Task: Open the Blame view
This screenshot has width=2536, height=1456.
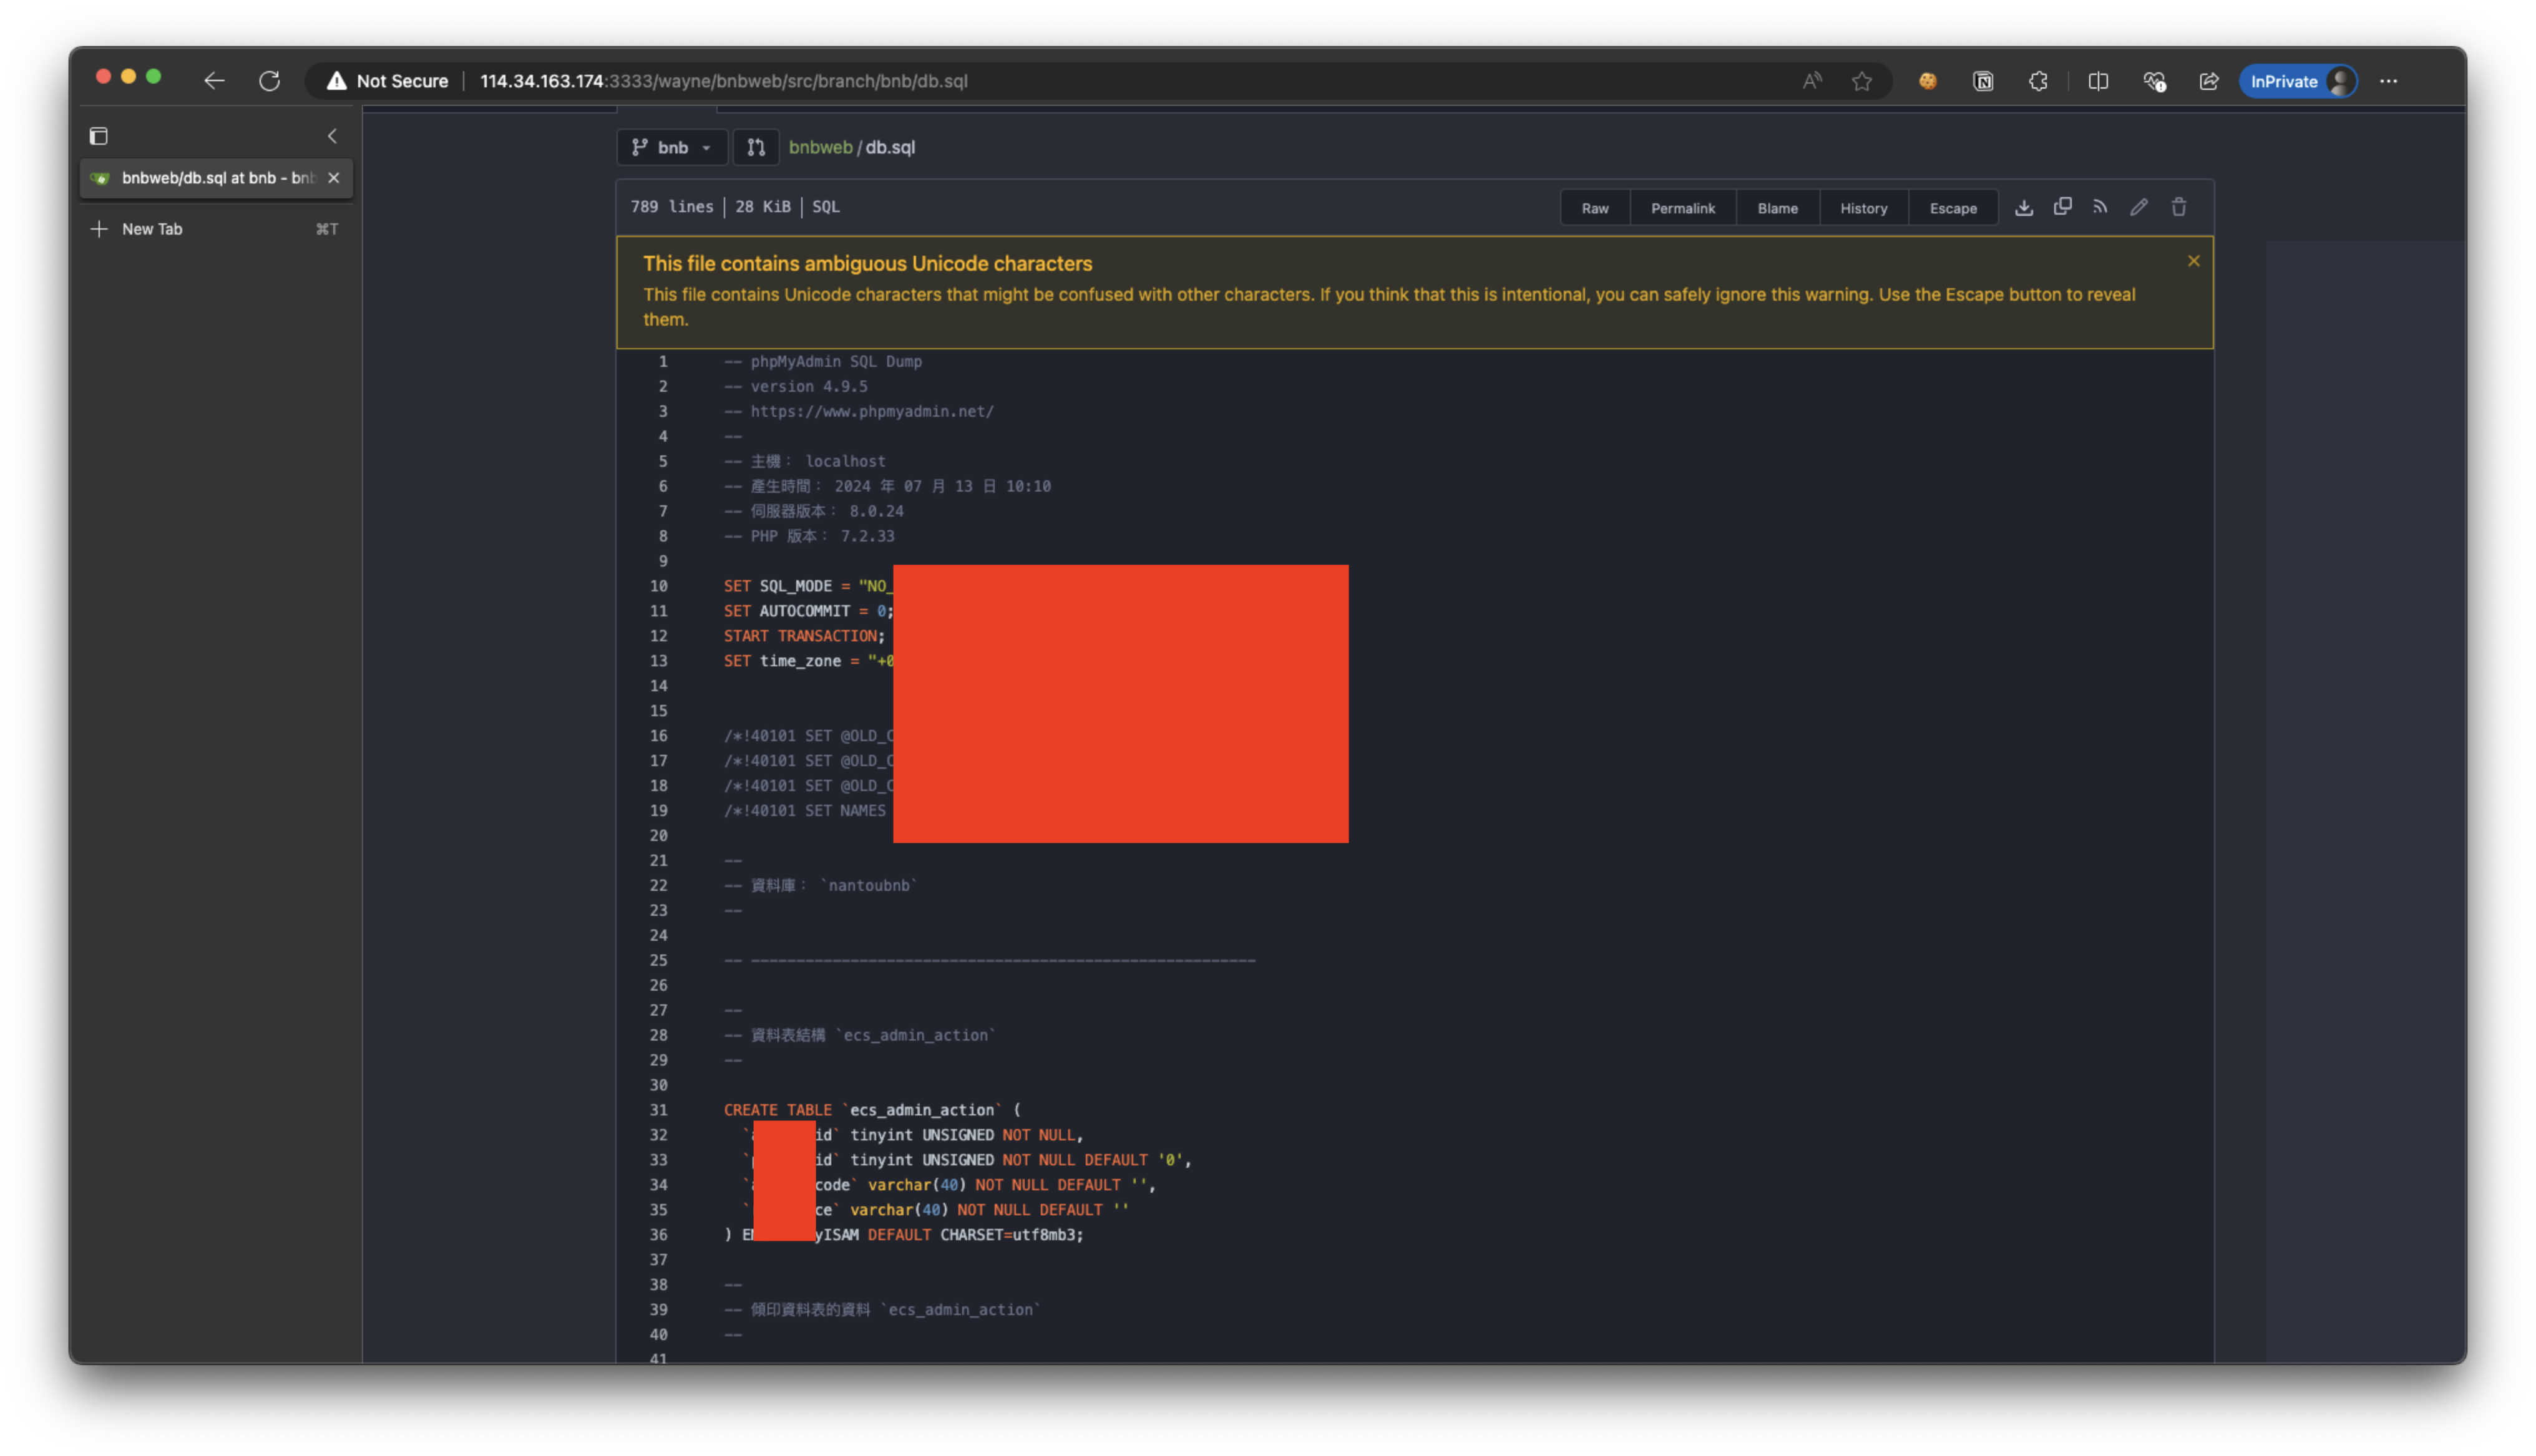Action: [x=1777, y=208]
